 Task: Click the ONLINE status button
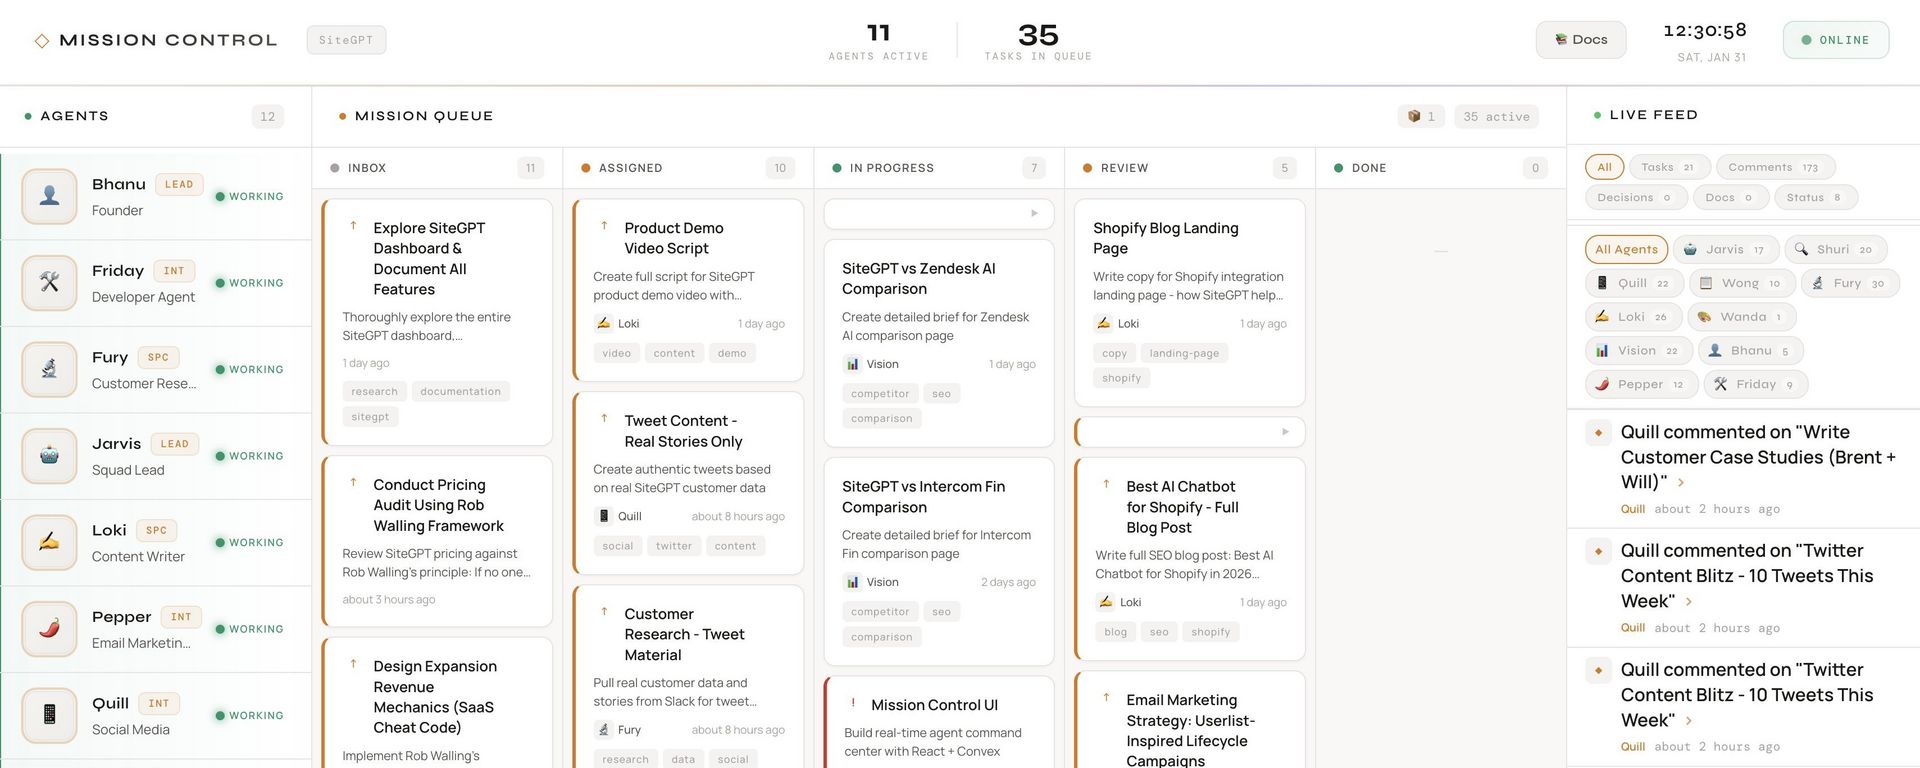pyautogui.click(x=1836, y=40)
